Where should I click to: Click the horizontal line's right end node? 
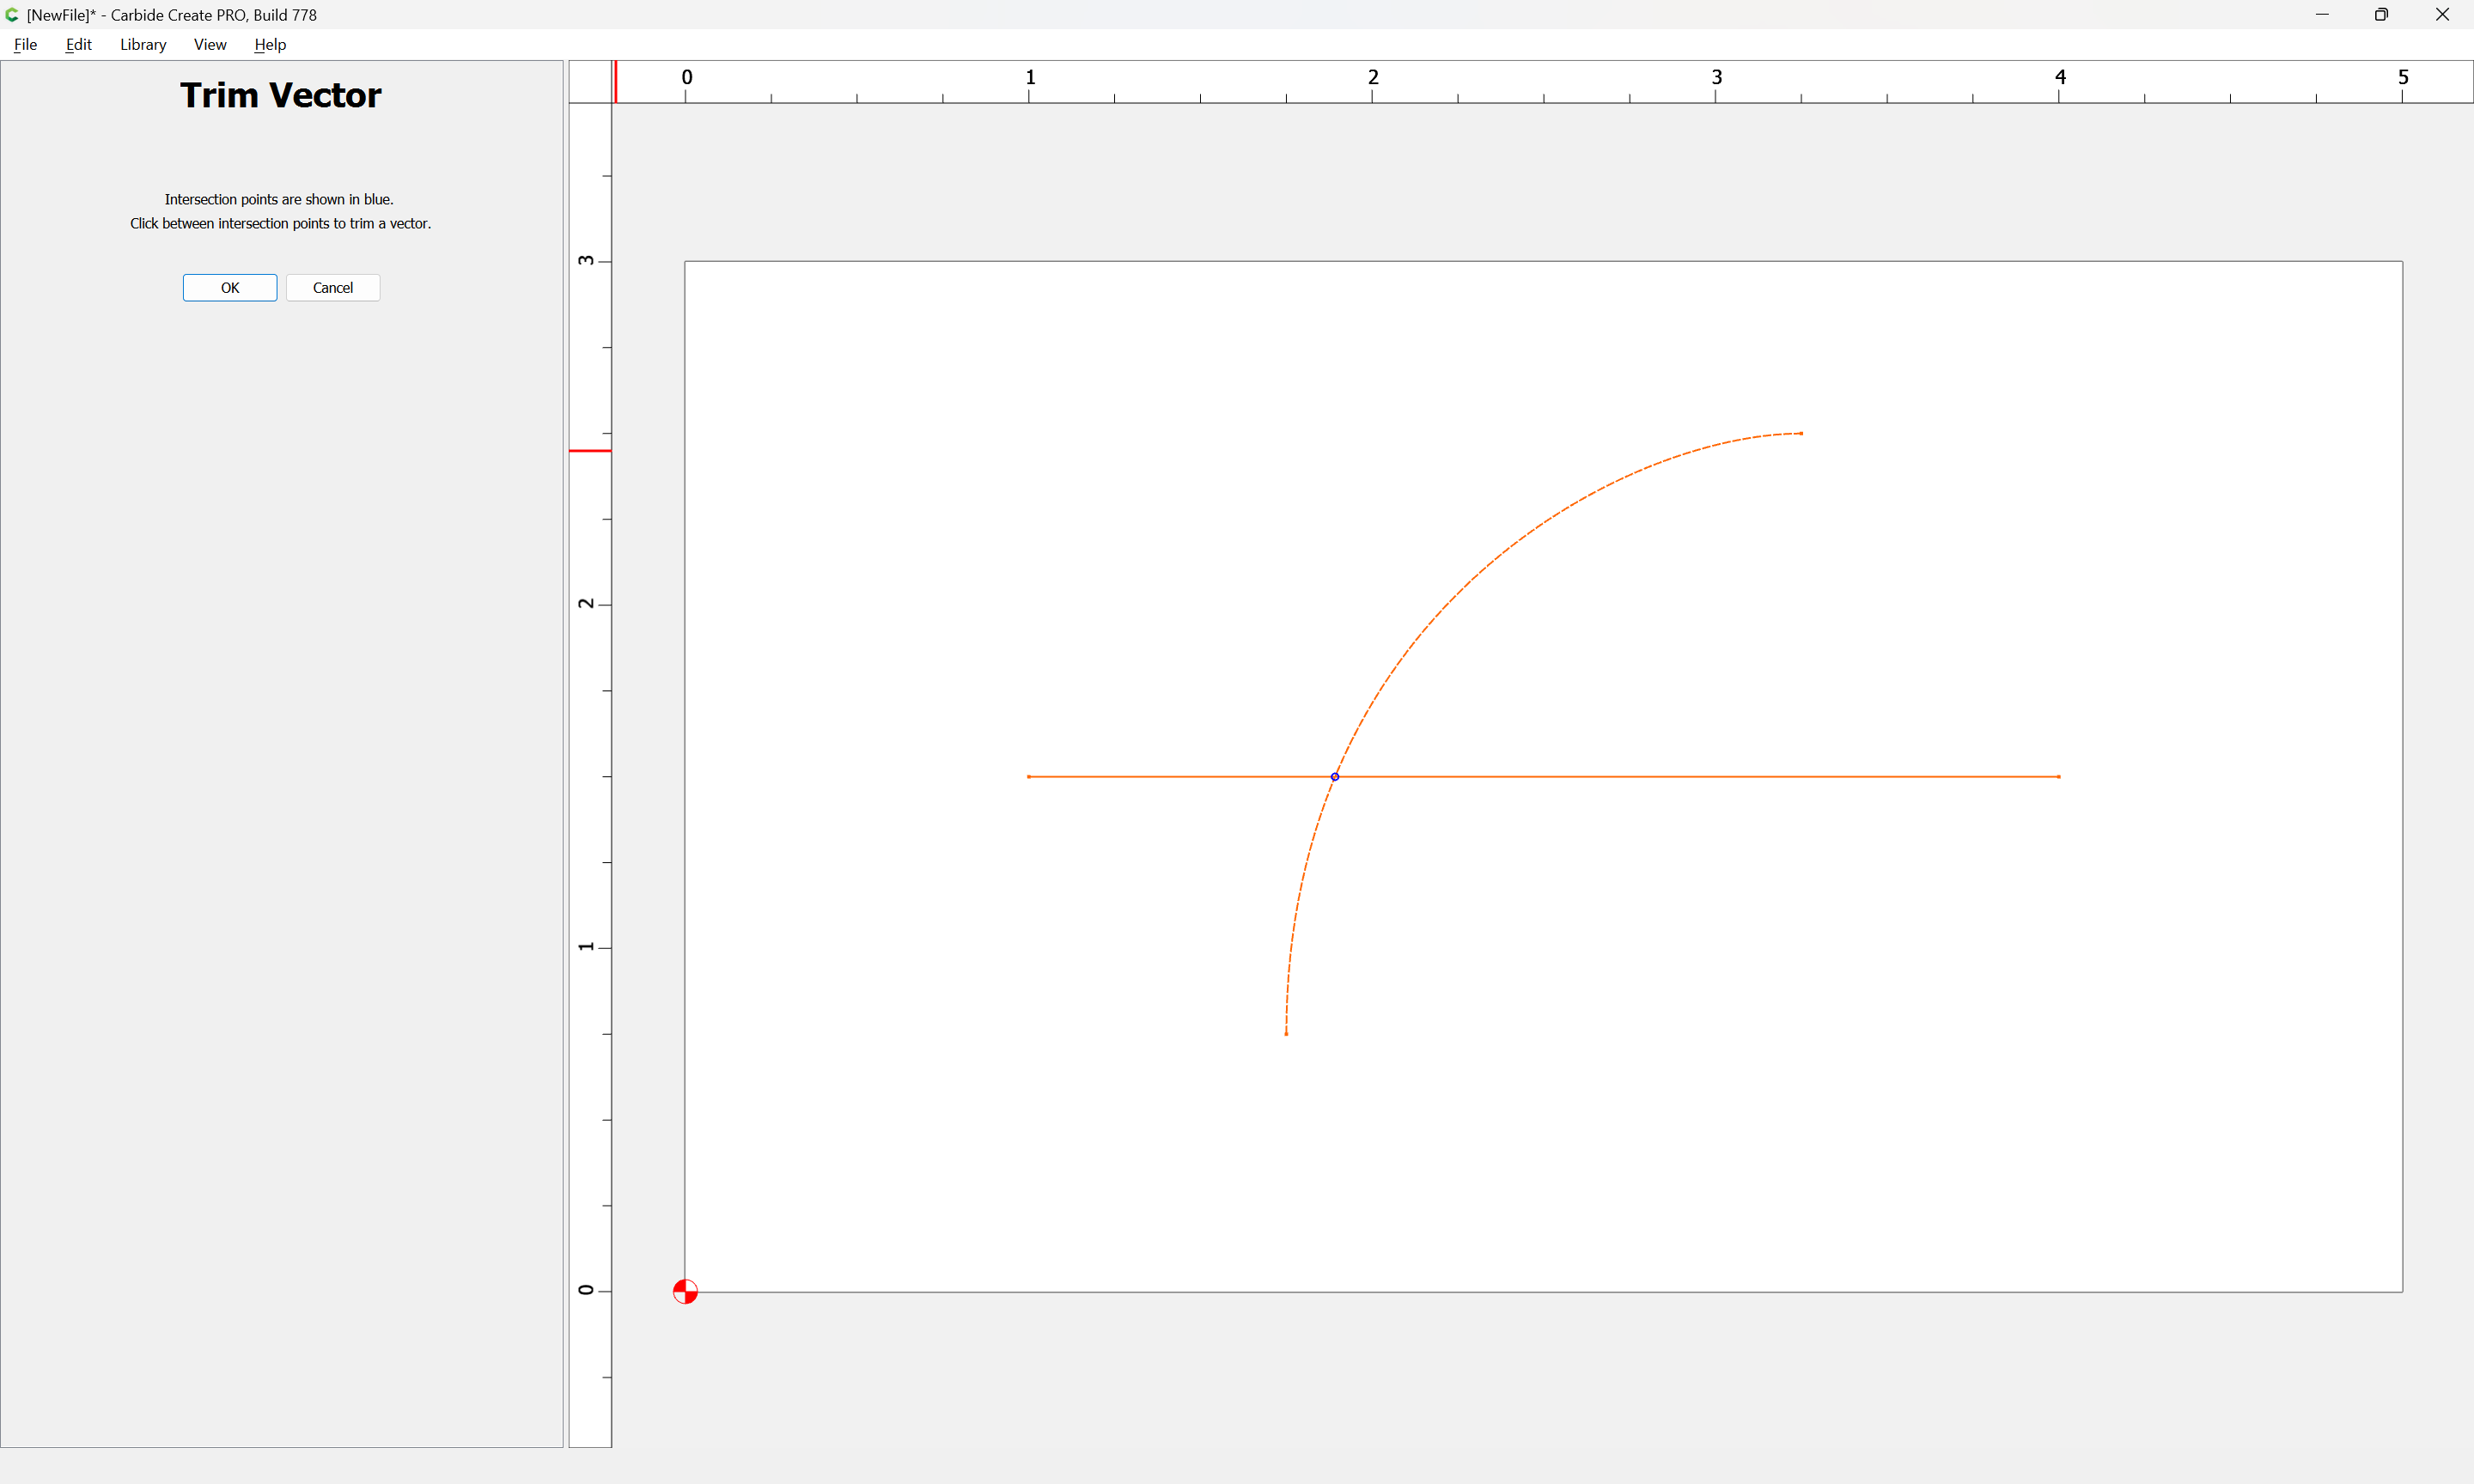2059,777
